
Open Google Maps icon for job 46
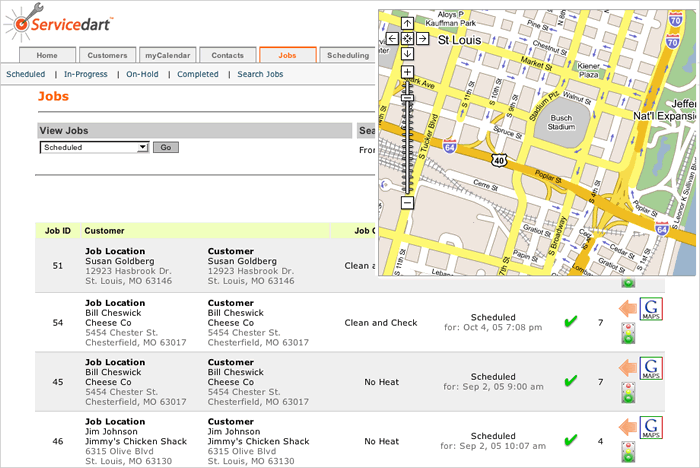[x=652, y=427]
